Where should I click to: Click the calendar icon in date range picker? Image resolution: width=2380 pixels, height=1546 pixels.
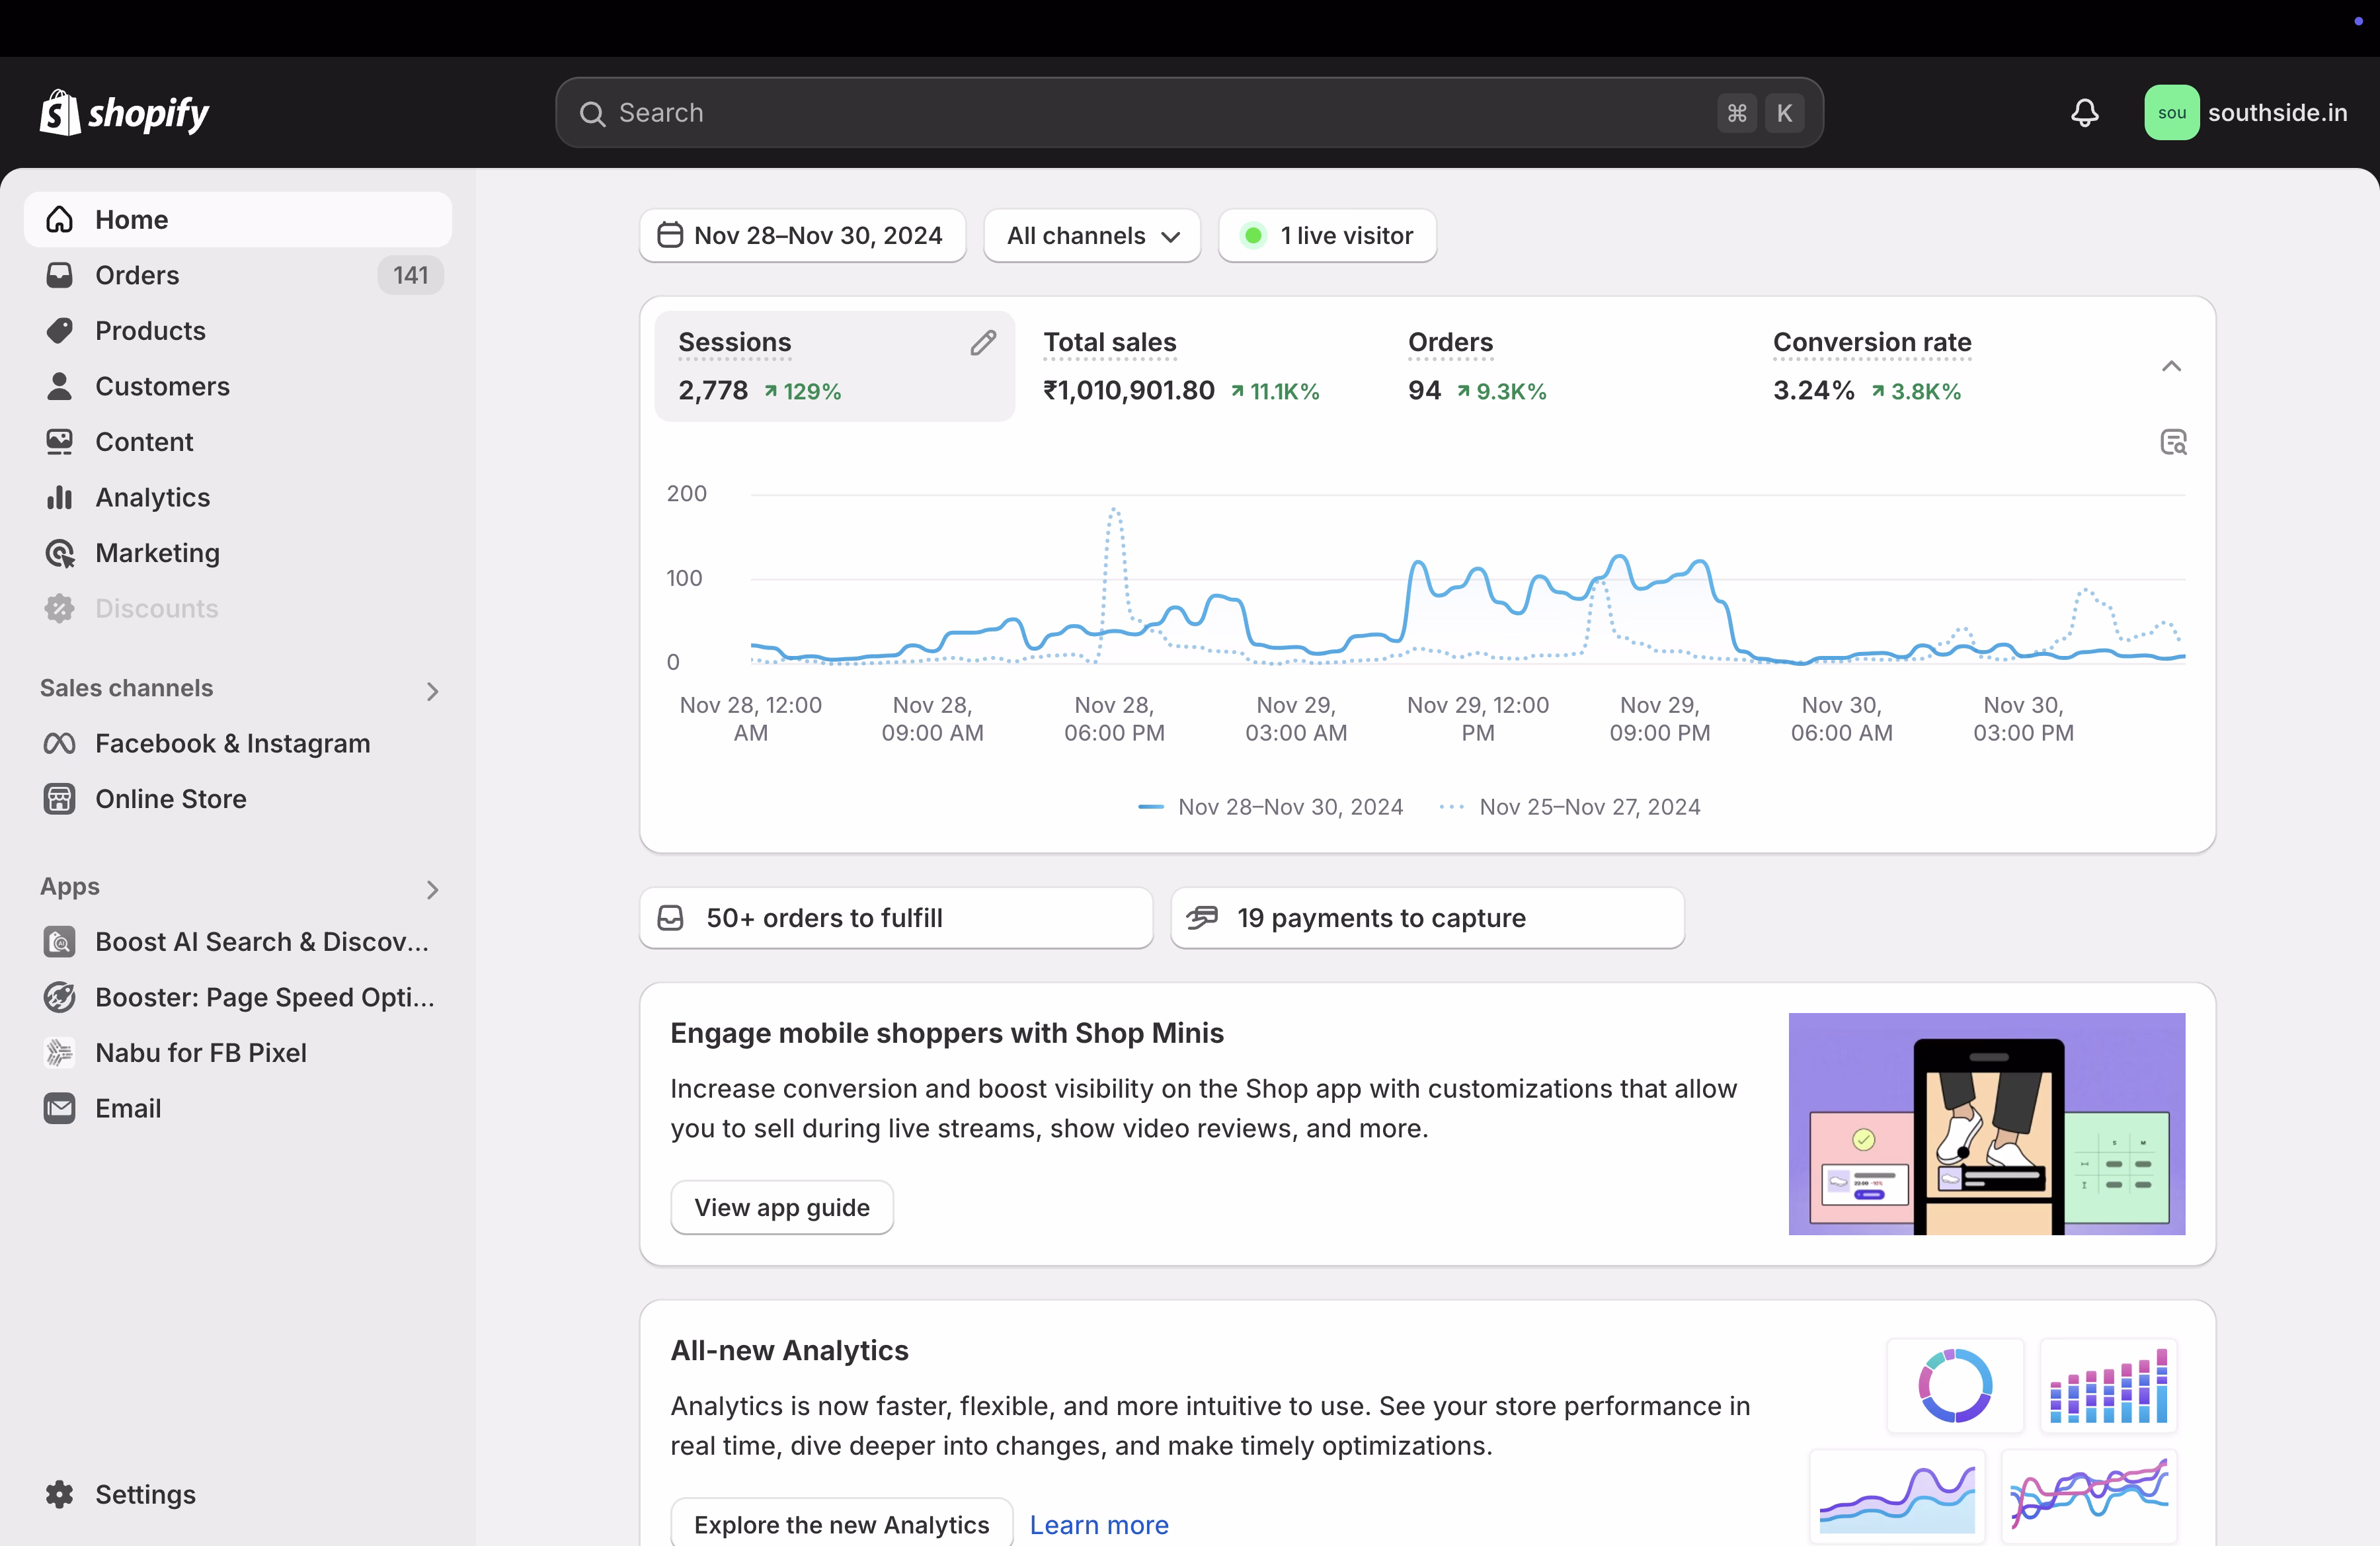(670, 235)
